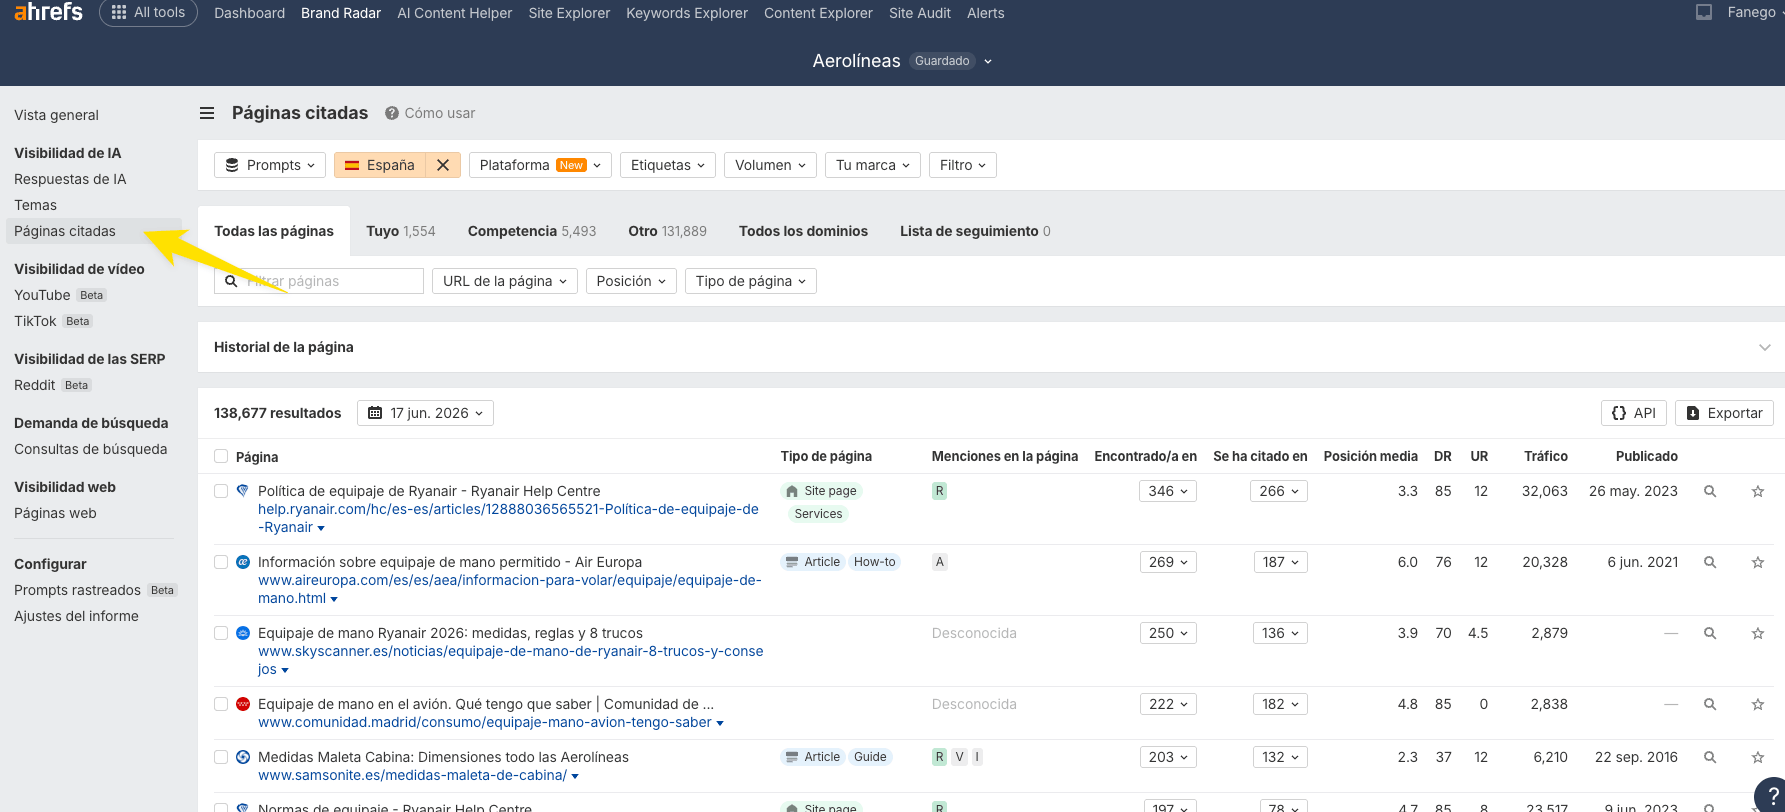Open the Prompts filter dropdown
1785x812 pixels.
coord(270,165)
